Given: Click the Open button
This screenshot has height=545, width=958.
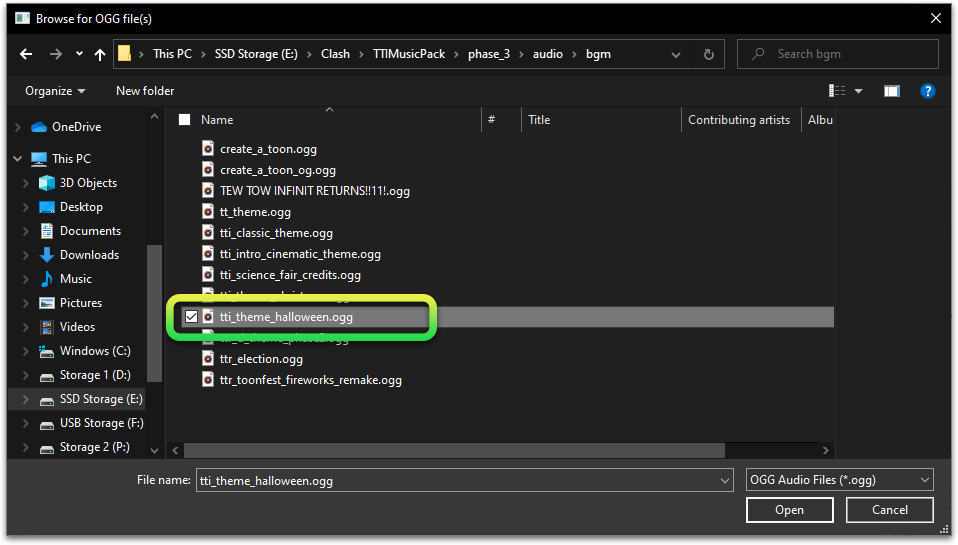Looking at the screenshot, I should point(789,510).
